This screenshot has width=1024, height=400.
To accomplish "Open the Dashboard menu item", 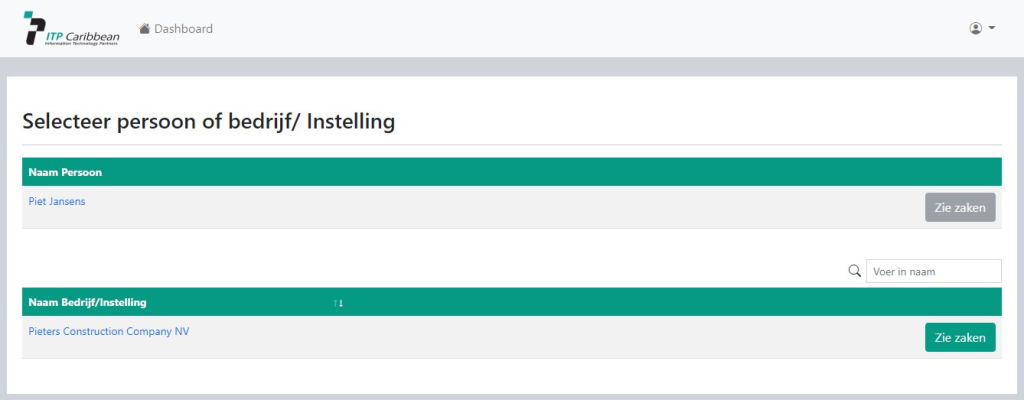I will [x=176, y=28].
